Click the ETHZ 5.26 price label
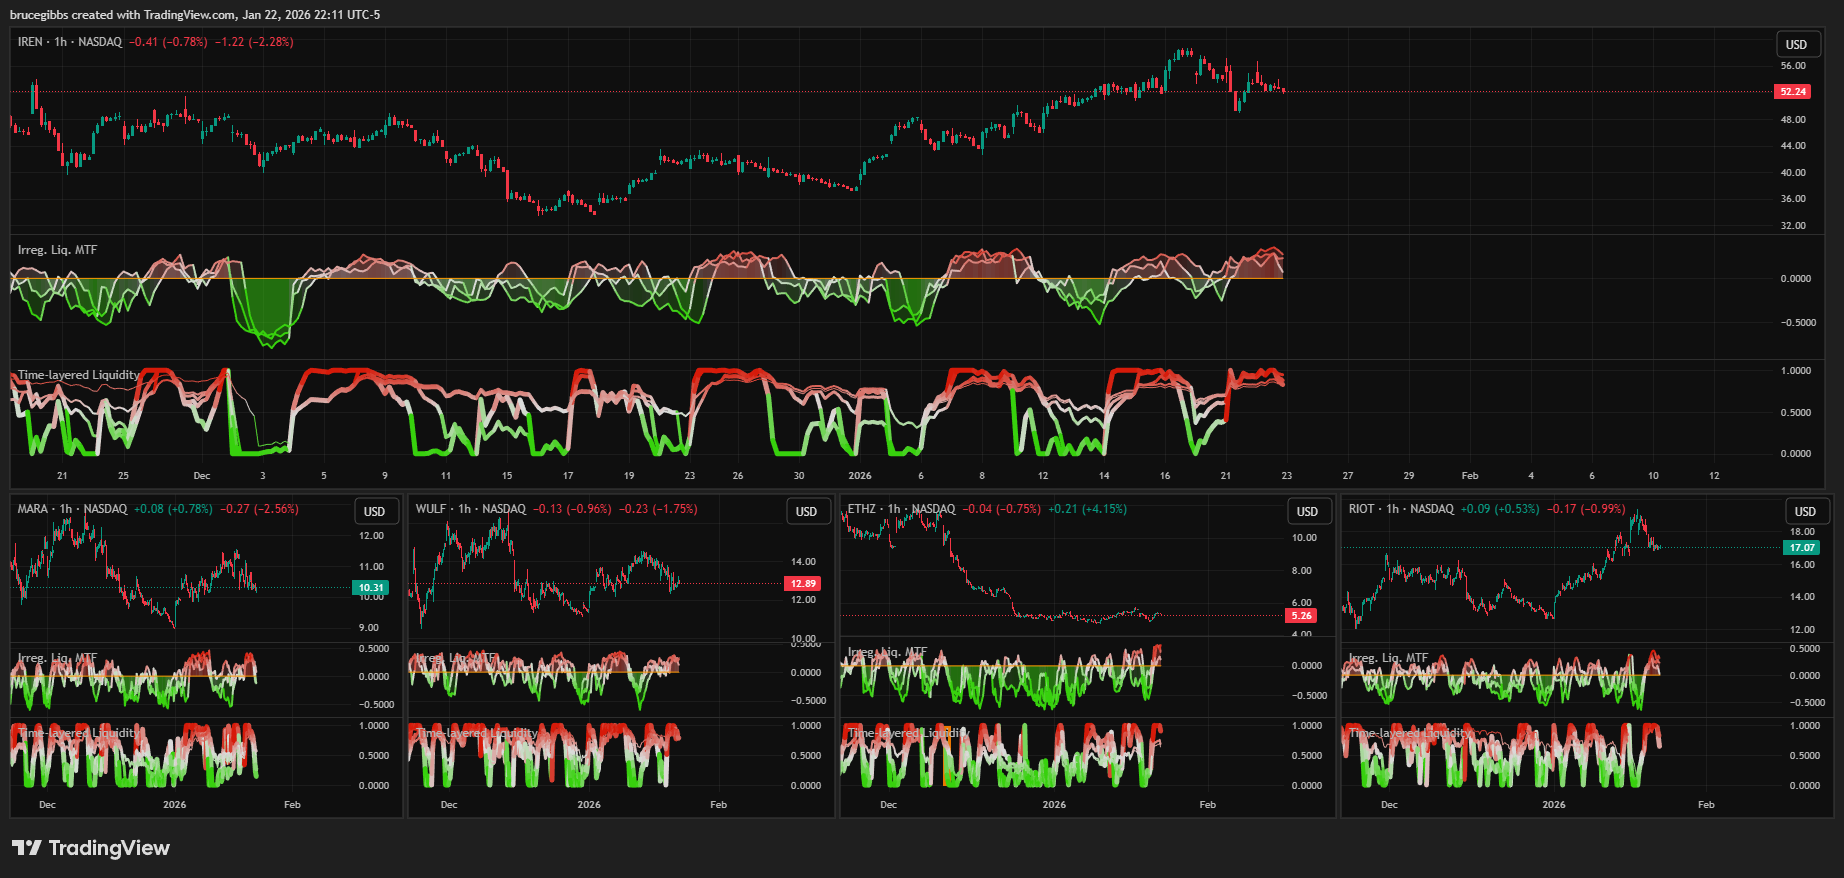The width and height of the screenshot is (1844, 878). coord(1301,616)
